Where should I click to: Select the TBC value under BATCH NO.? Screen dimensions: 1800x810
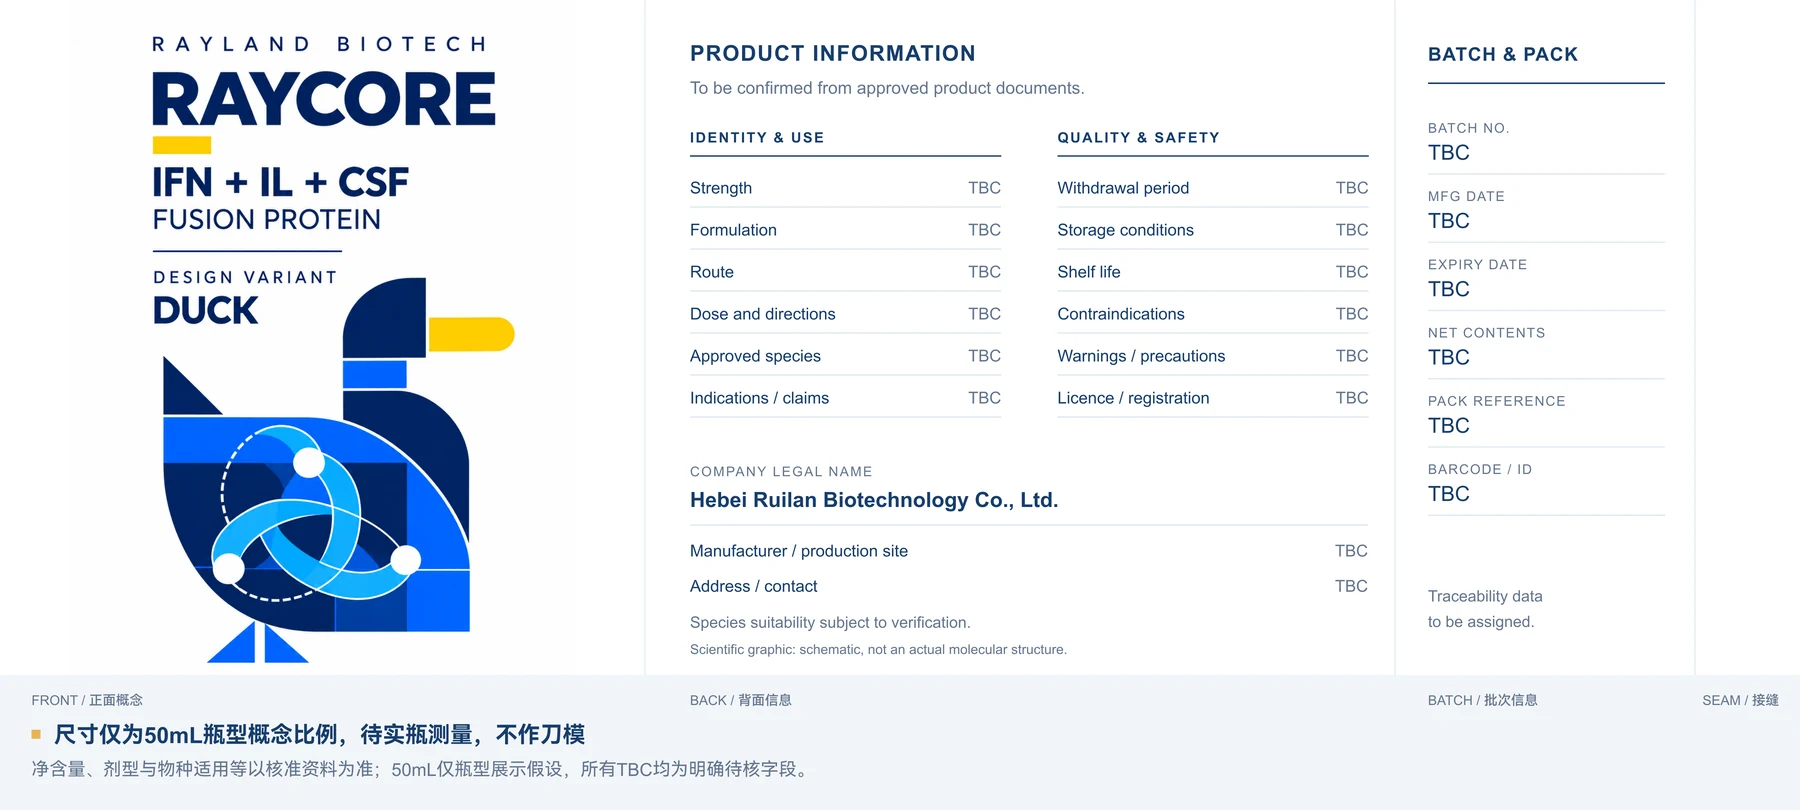point(1449,153)
